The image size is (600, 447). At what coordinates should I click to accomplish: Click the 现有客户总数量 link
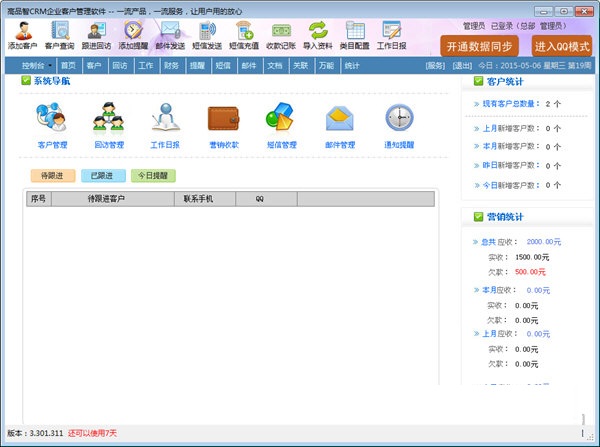510,104
